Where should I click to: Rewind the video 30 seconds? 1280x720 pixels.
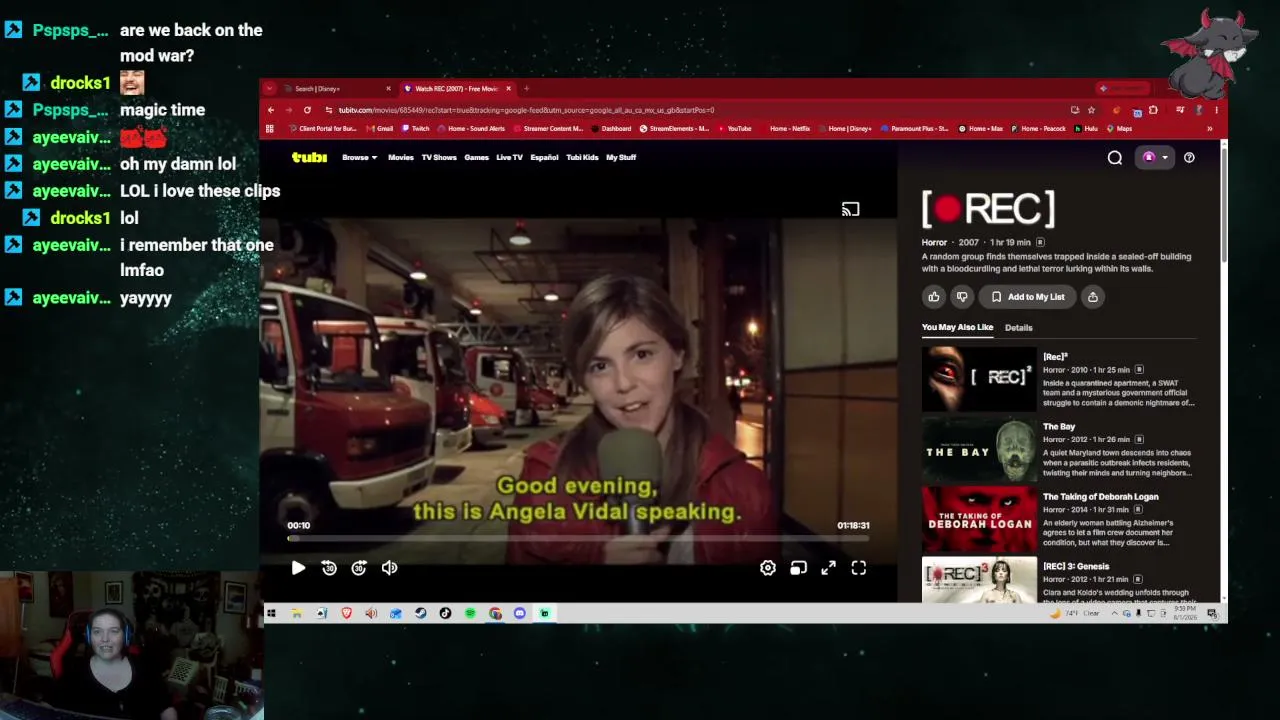coord(329,568)
